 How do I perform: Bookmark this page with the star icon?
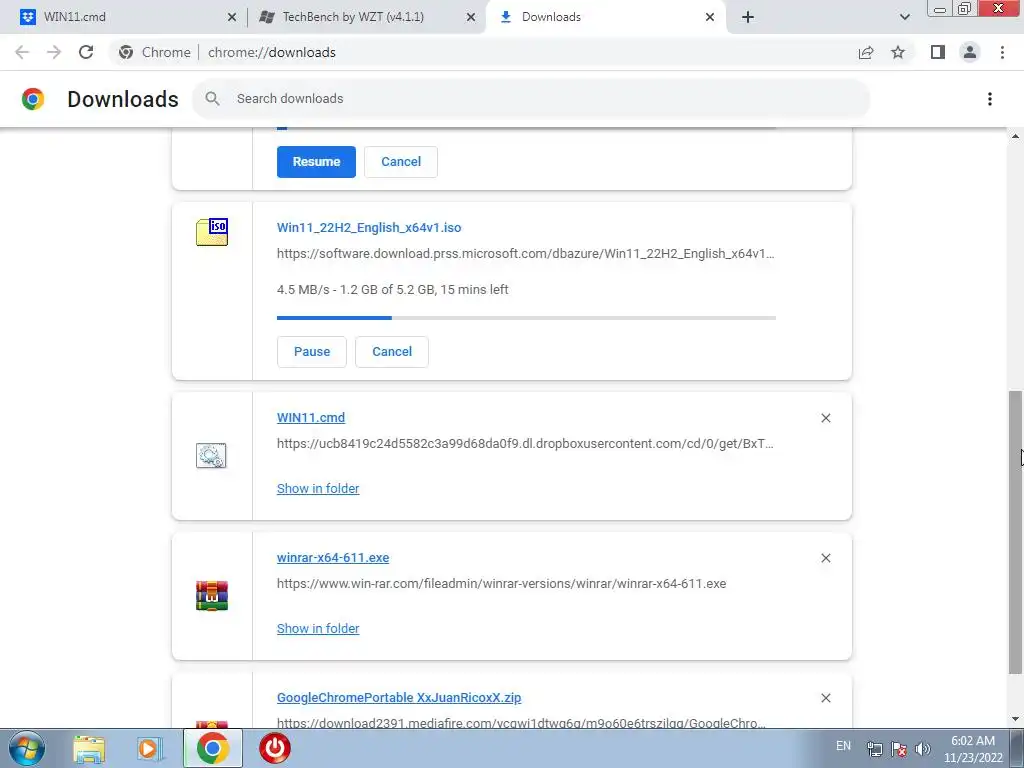[898, 52]
